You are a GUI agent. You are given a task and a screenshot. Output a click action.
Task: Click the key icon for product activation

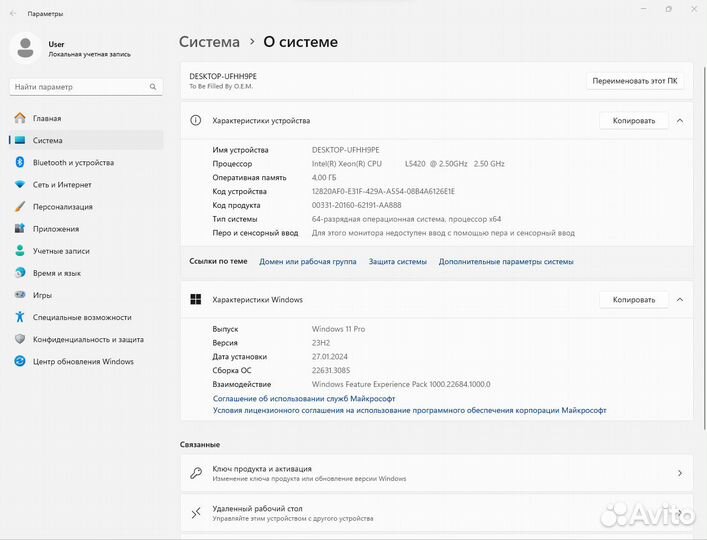[x=196, y=473]
